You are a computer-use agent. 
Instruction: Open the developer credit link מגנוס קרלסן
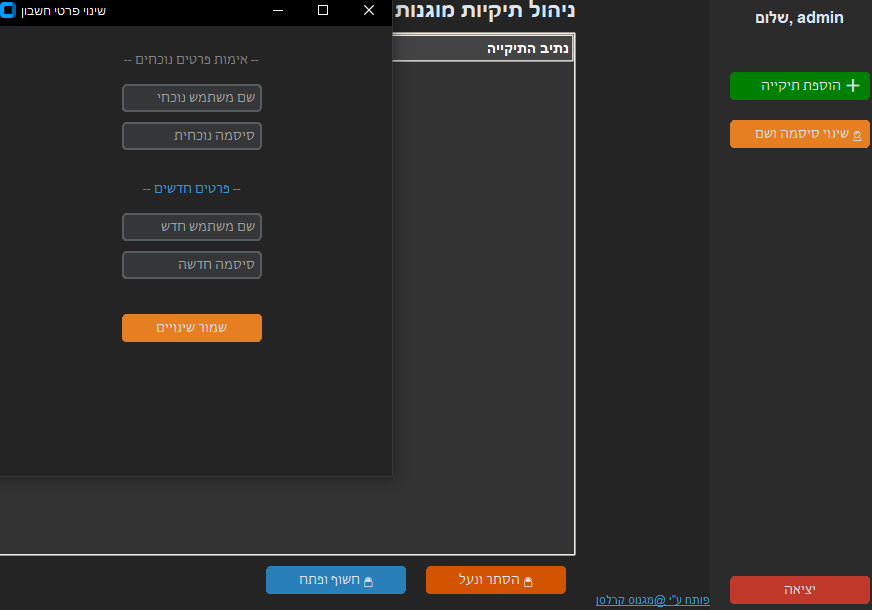tap(652, 600)
